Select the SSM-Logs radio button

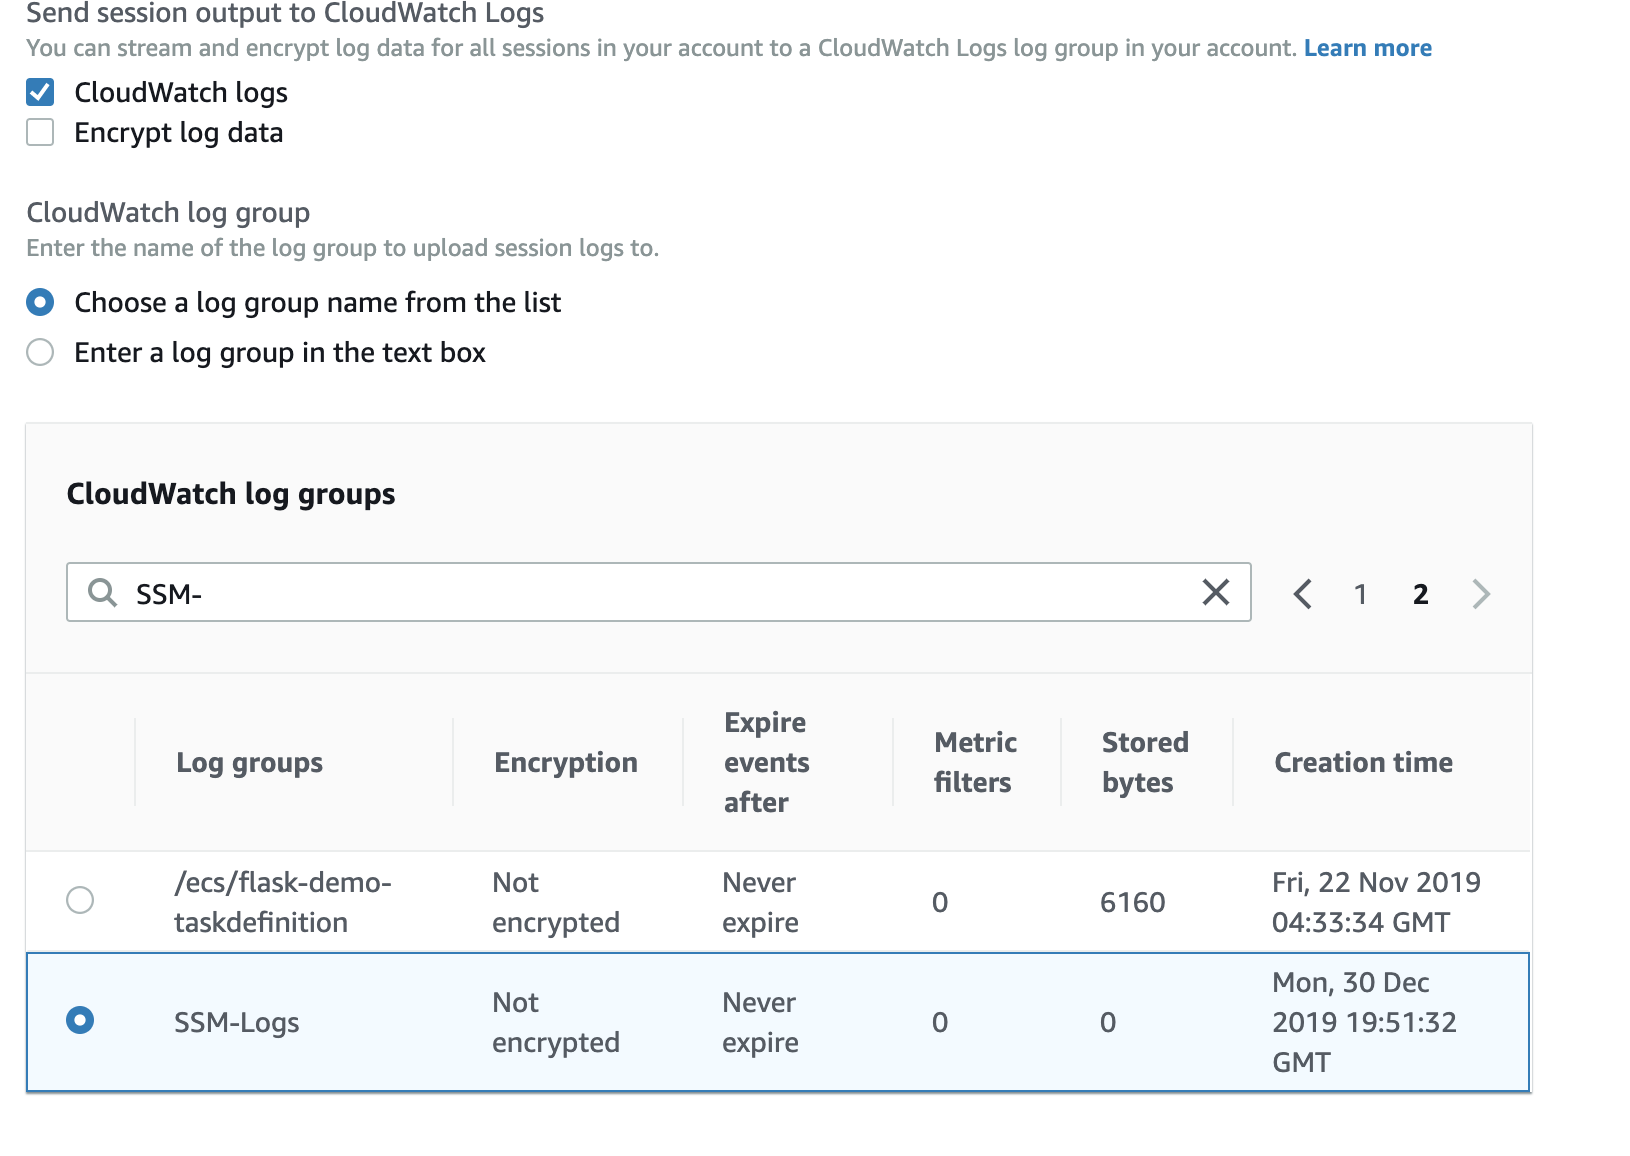point(80,1020)
